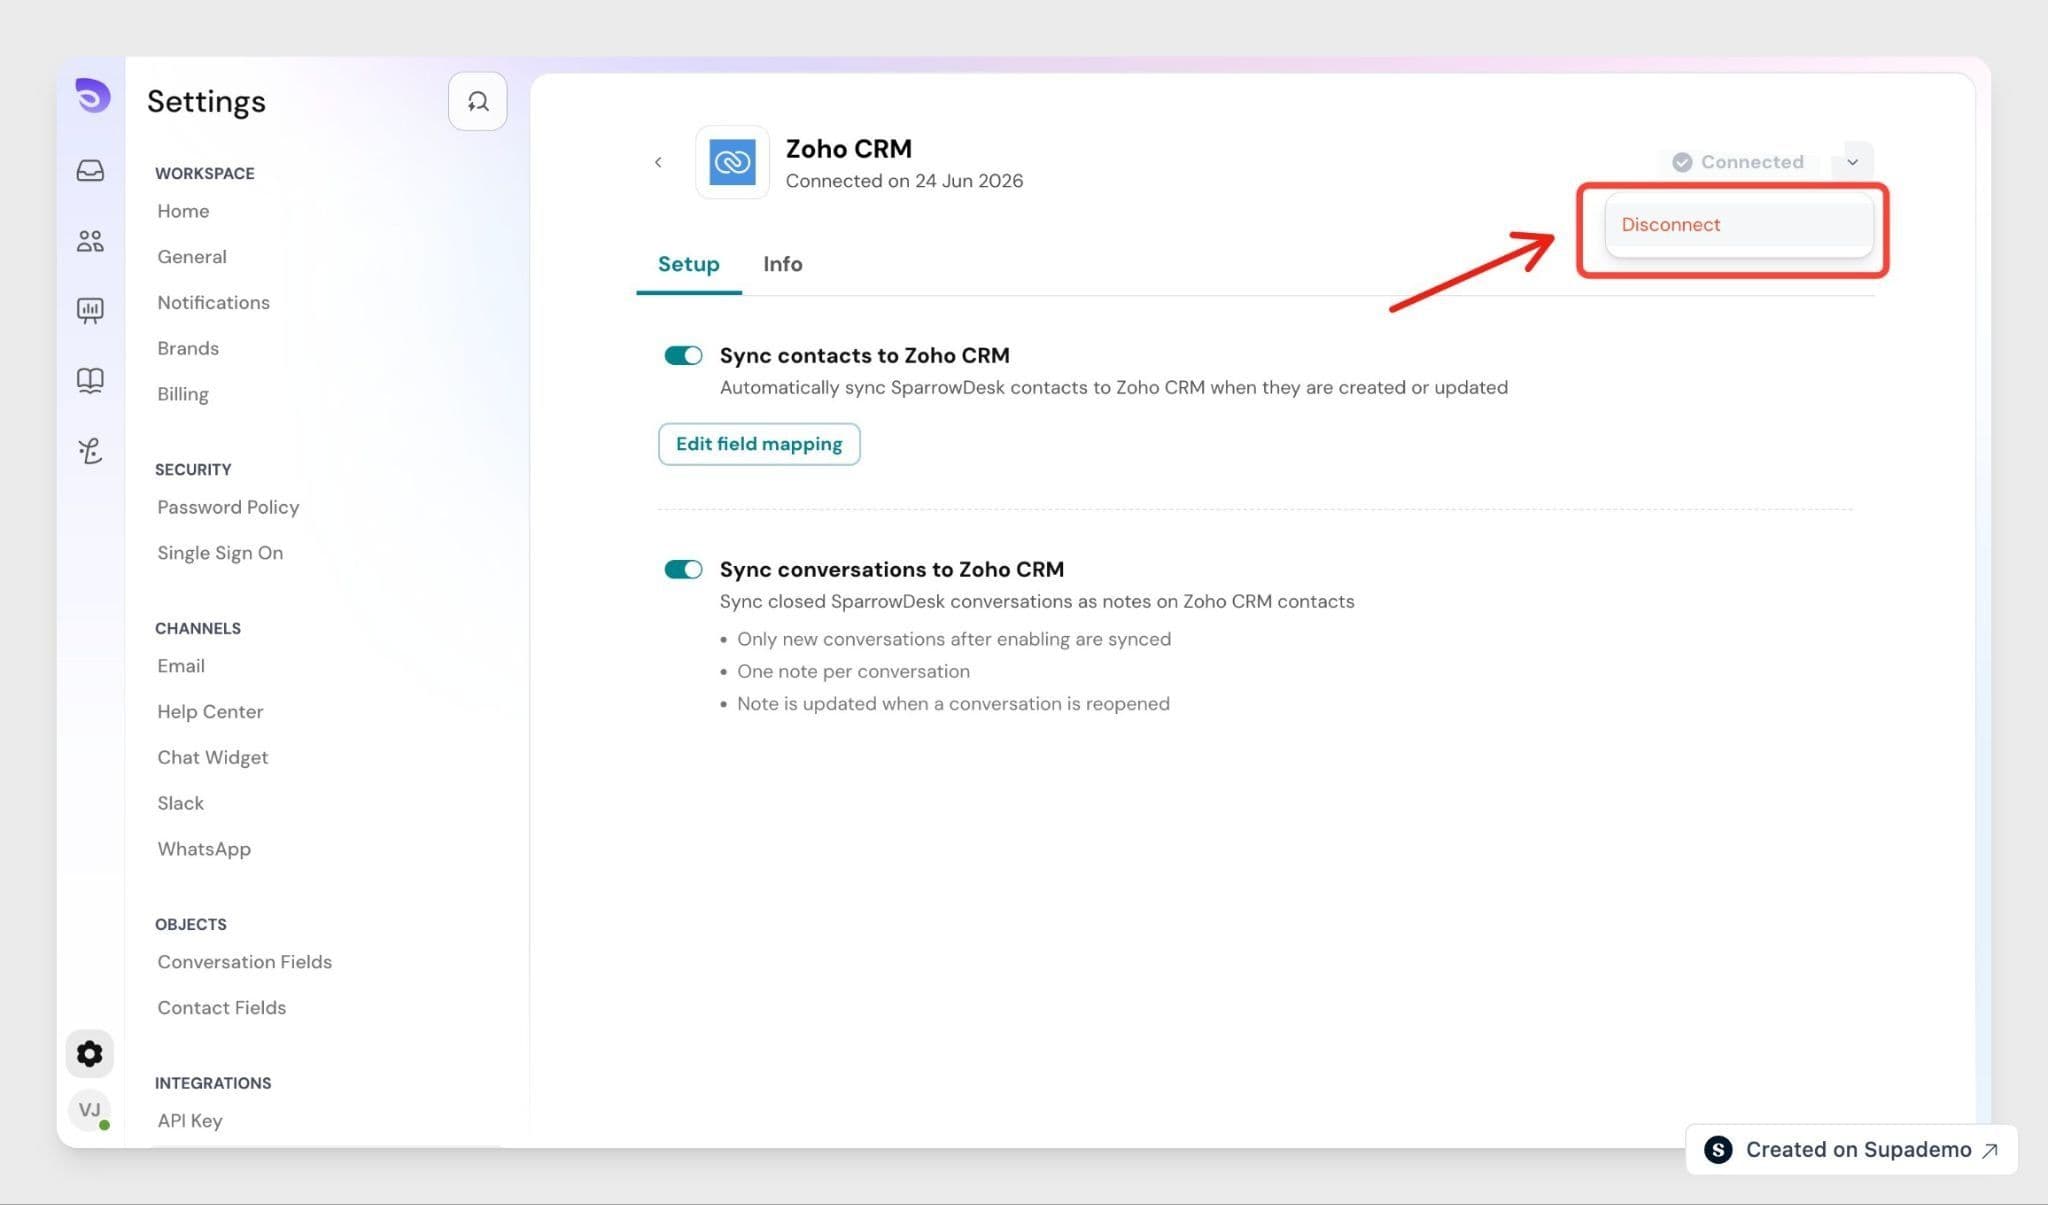Select Disconnect from the dropdown menu
The image size is (2048, 1205).
[1739, 224]
